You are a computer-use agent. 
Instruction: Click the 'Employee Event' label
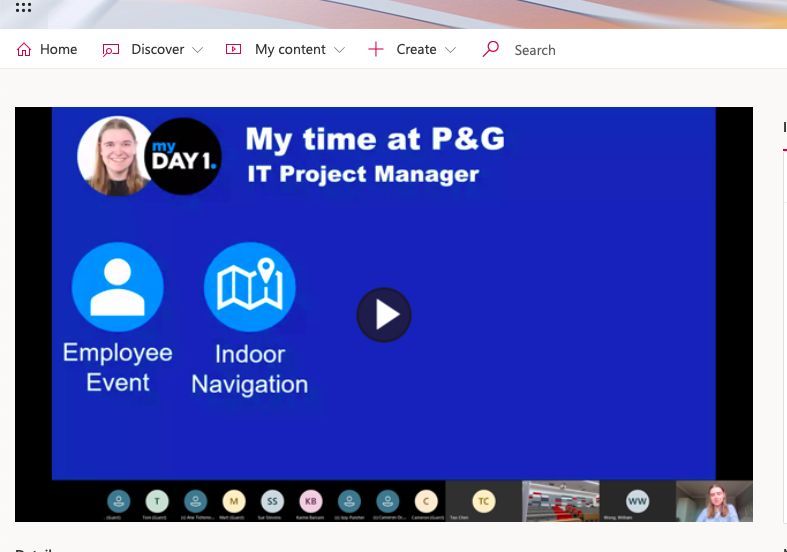coord(117,367)
